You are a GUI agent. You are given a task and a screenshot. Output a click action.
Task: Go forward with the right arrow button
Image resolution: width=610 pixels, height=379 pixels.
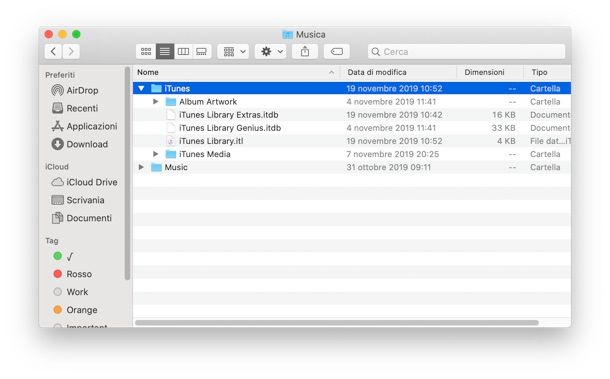point(71,51)
